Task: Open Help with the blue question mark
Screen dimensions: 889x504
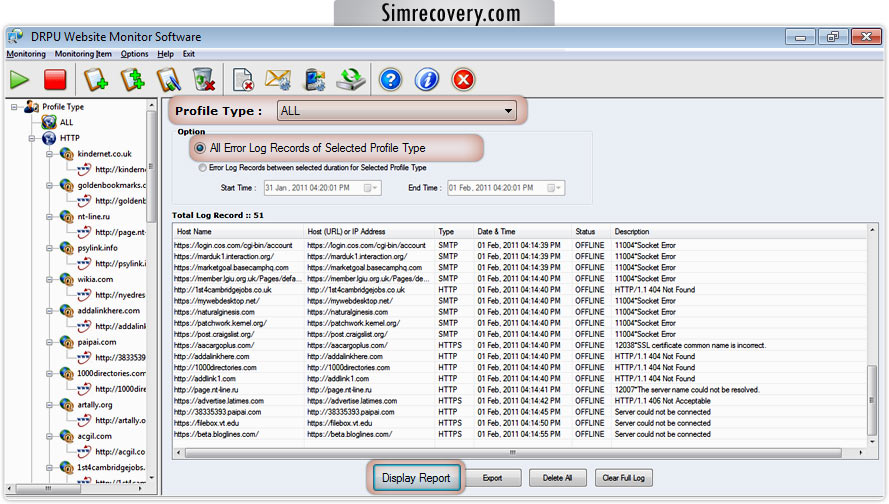Action: (391, 79)
